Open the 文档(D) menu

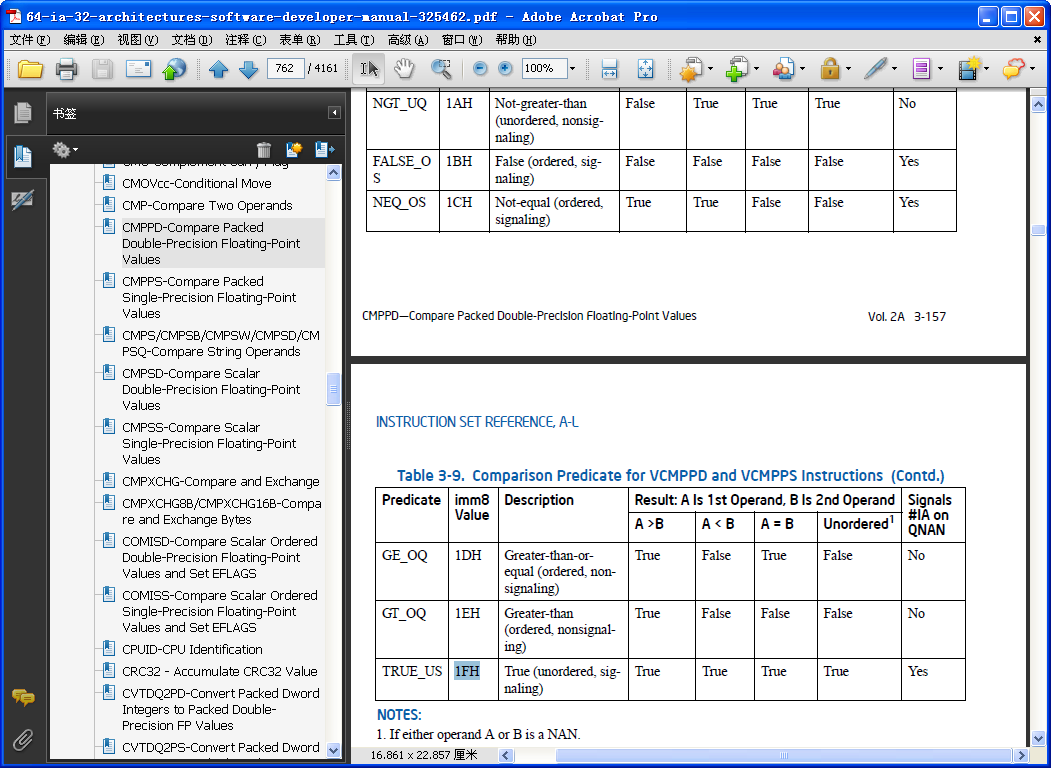pos(192,40)
